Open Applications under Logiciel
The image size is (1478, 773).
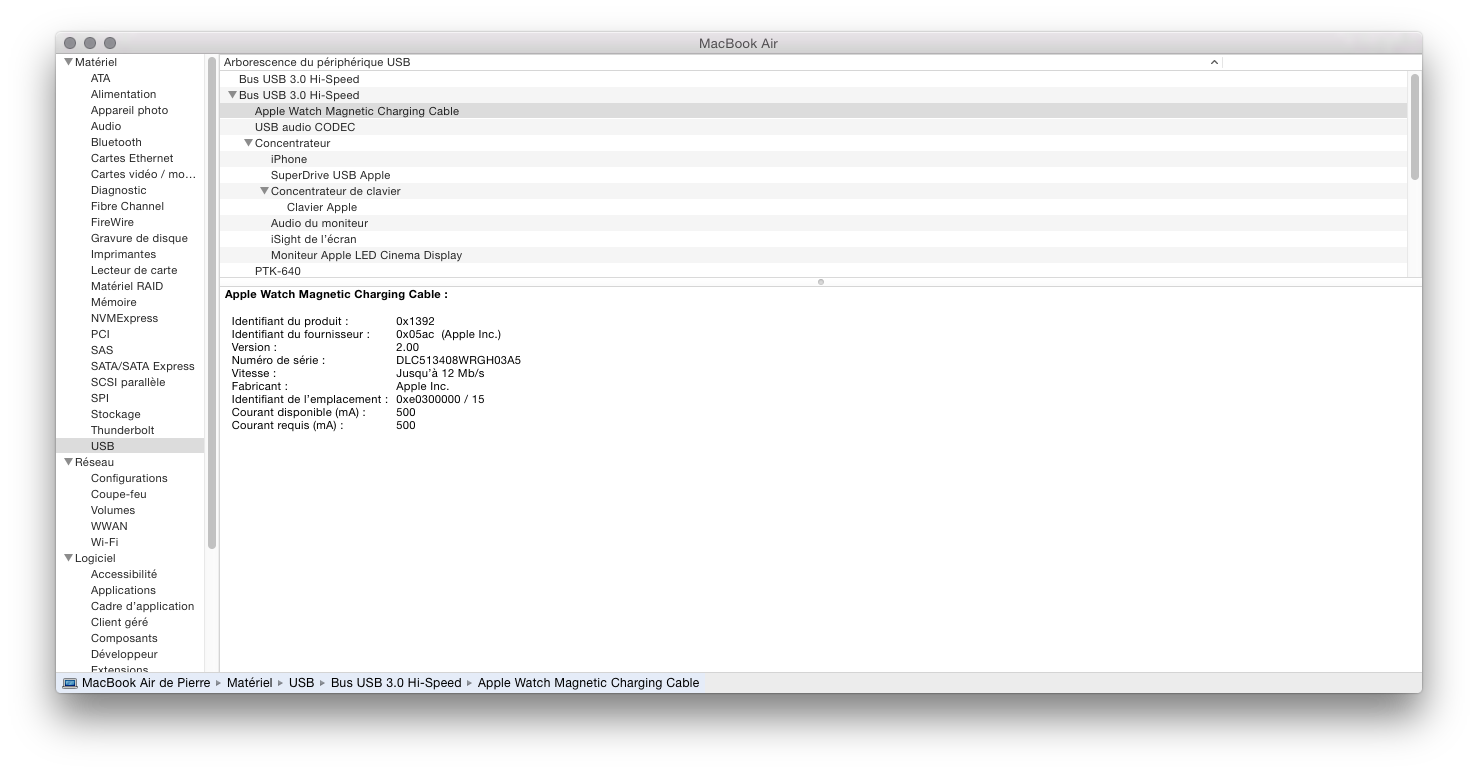[123, 590]
